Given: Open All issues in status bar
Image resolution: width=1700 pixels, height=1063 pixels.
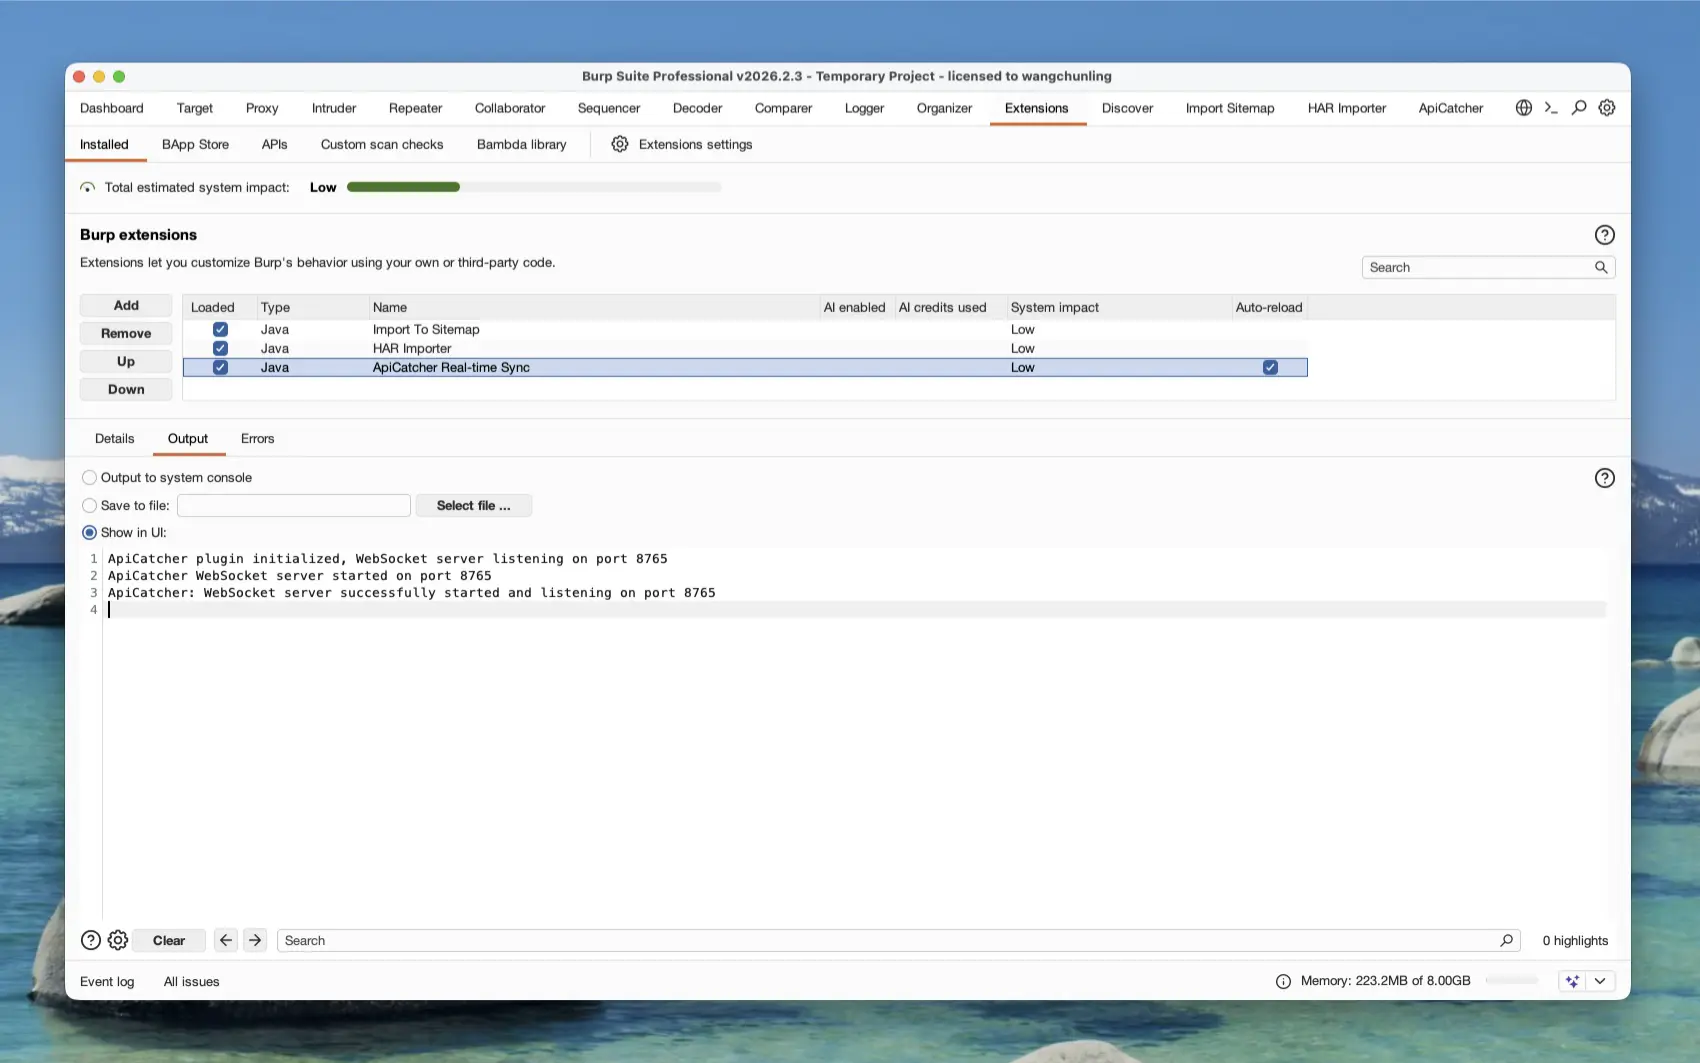Looking at the screenshot, I should 191,981.
